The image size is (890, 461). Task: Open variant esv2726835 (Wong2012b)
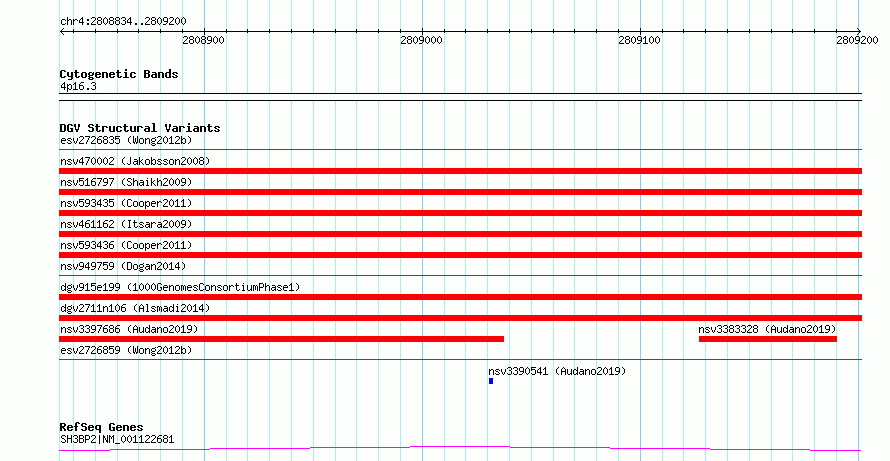point(126,140)
